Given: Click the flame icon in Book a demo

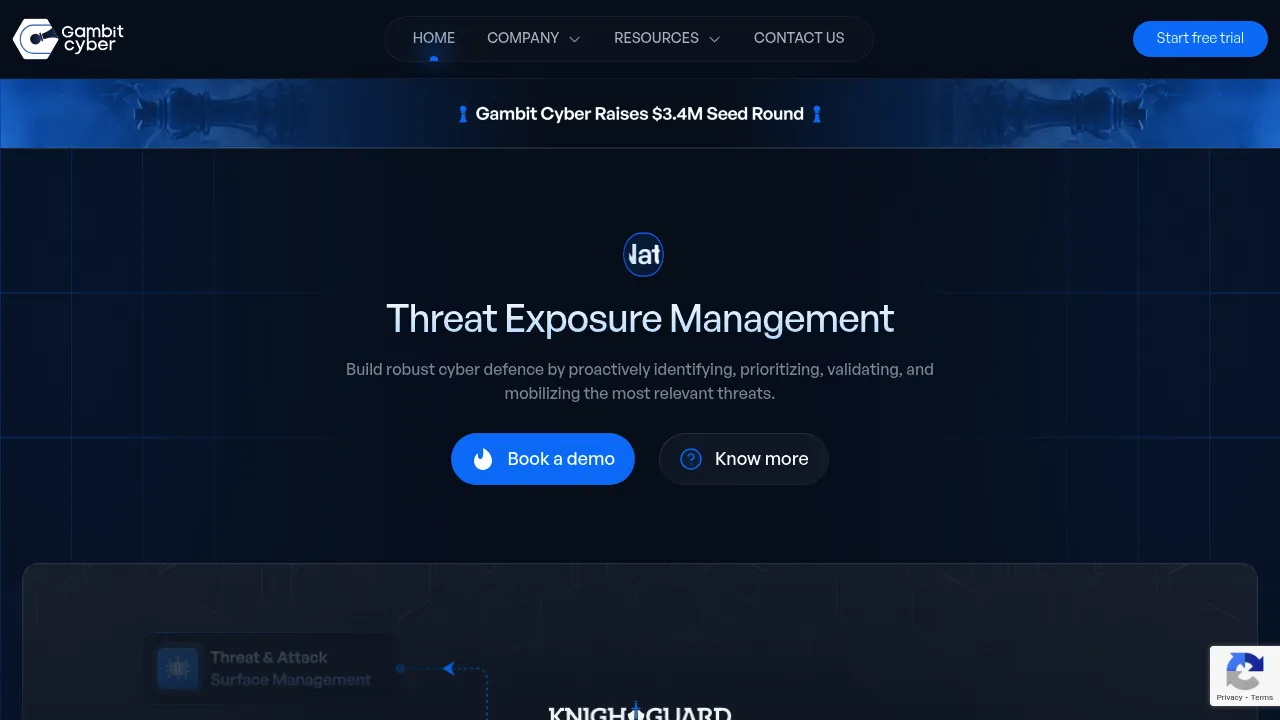Looking at the screenshot, I should coord(483,459).
